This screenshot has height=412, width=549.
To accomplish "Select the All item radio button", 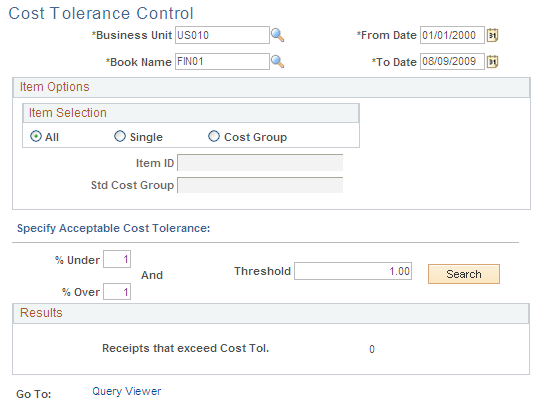I will click(x=36, y=136).
